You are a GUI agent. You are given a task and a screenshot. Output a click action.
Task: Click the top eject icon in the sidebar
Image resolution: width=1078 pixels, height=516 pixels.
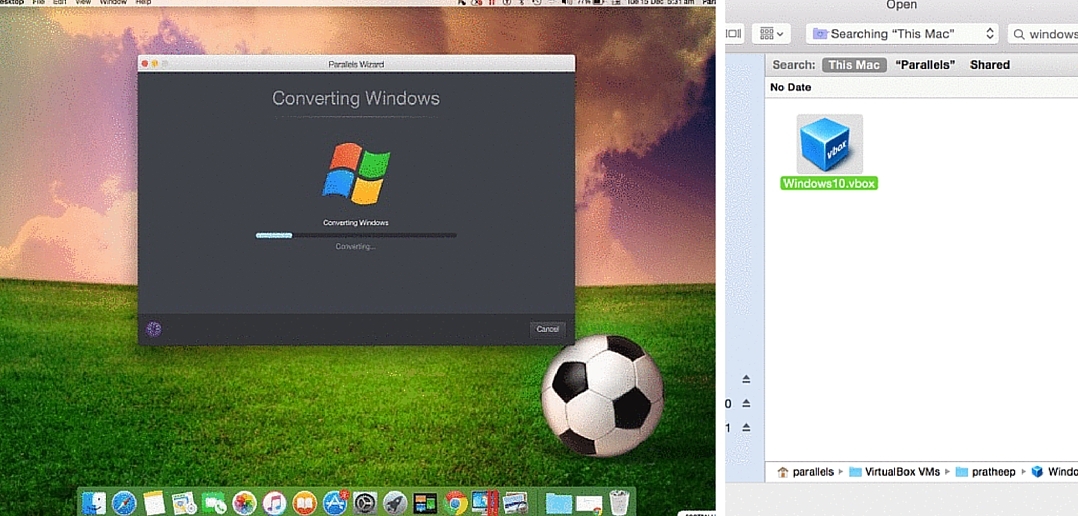pos(746,379)
